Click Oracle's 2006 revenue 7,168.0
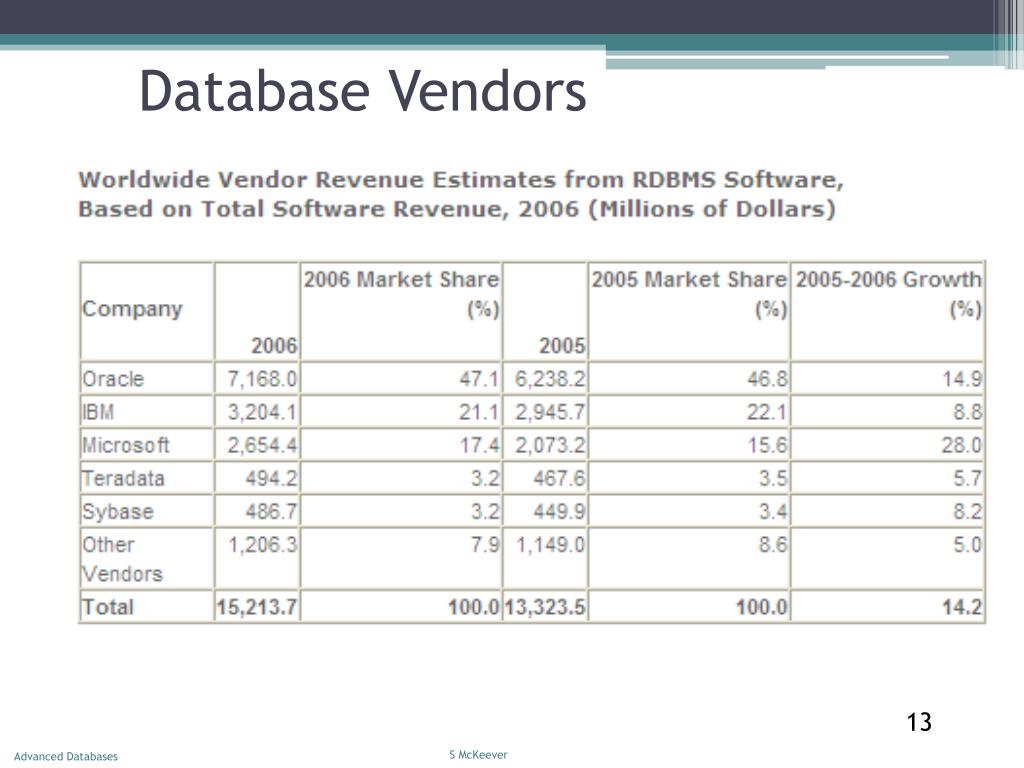This screenshot has width=1024, height=768. [262, 379]
